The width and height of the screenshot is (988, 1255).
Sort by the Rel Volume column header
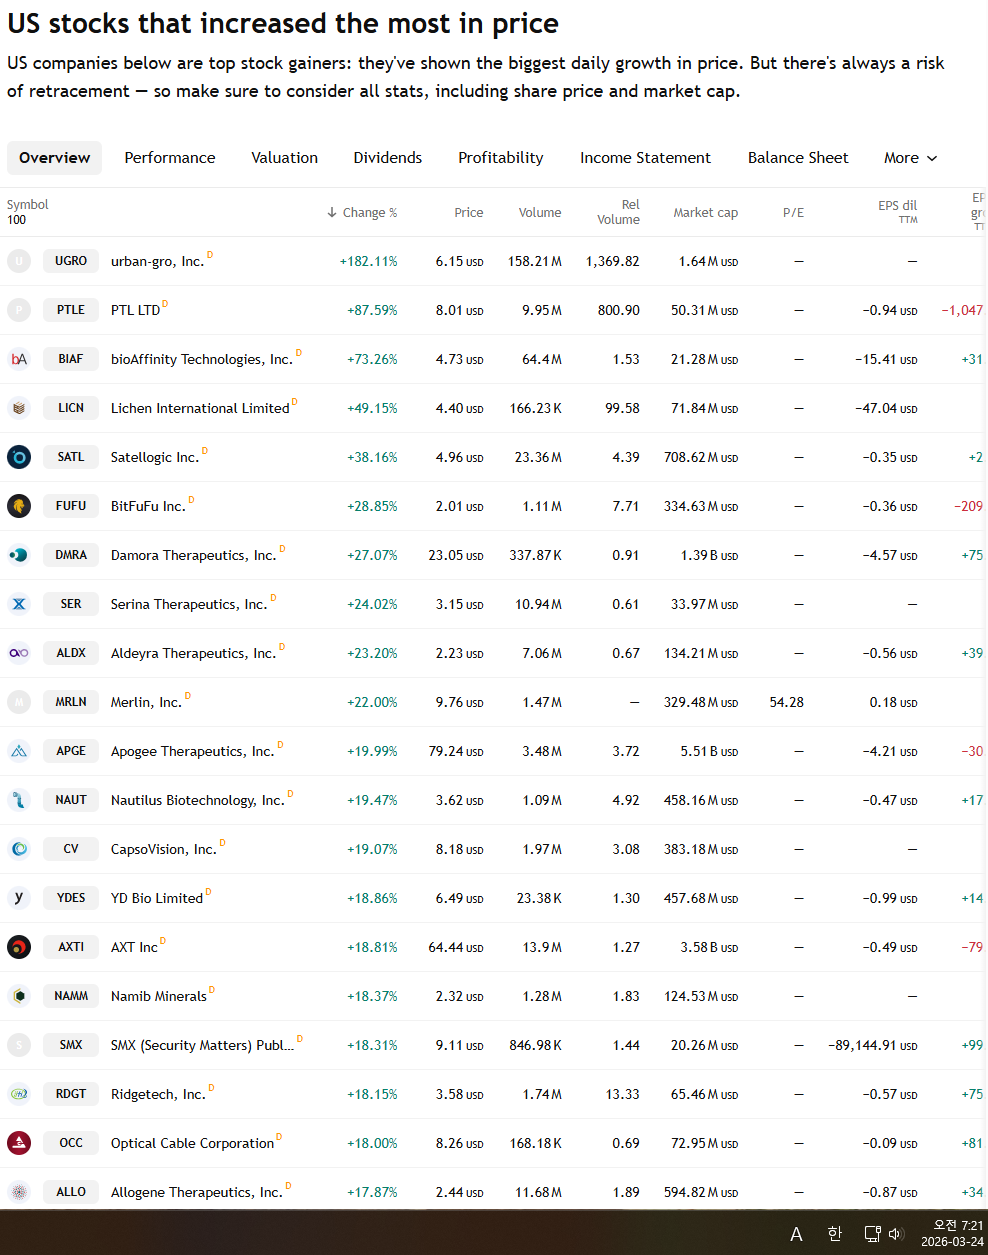(x=618, y=212)
